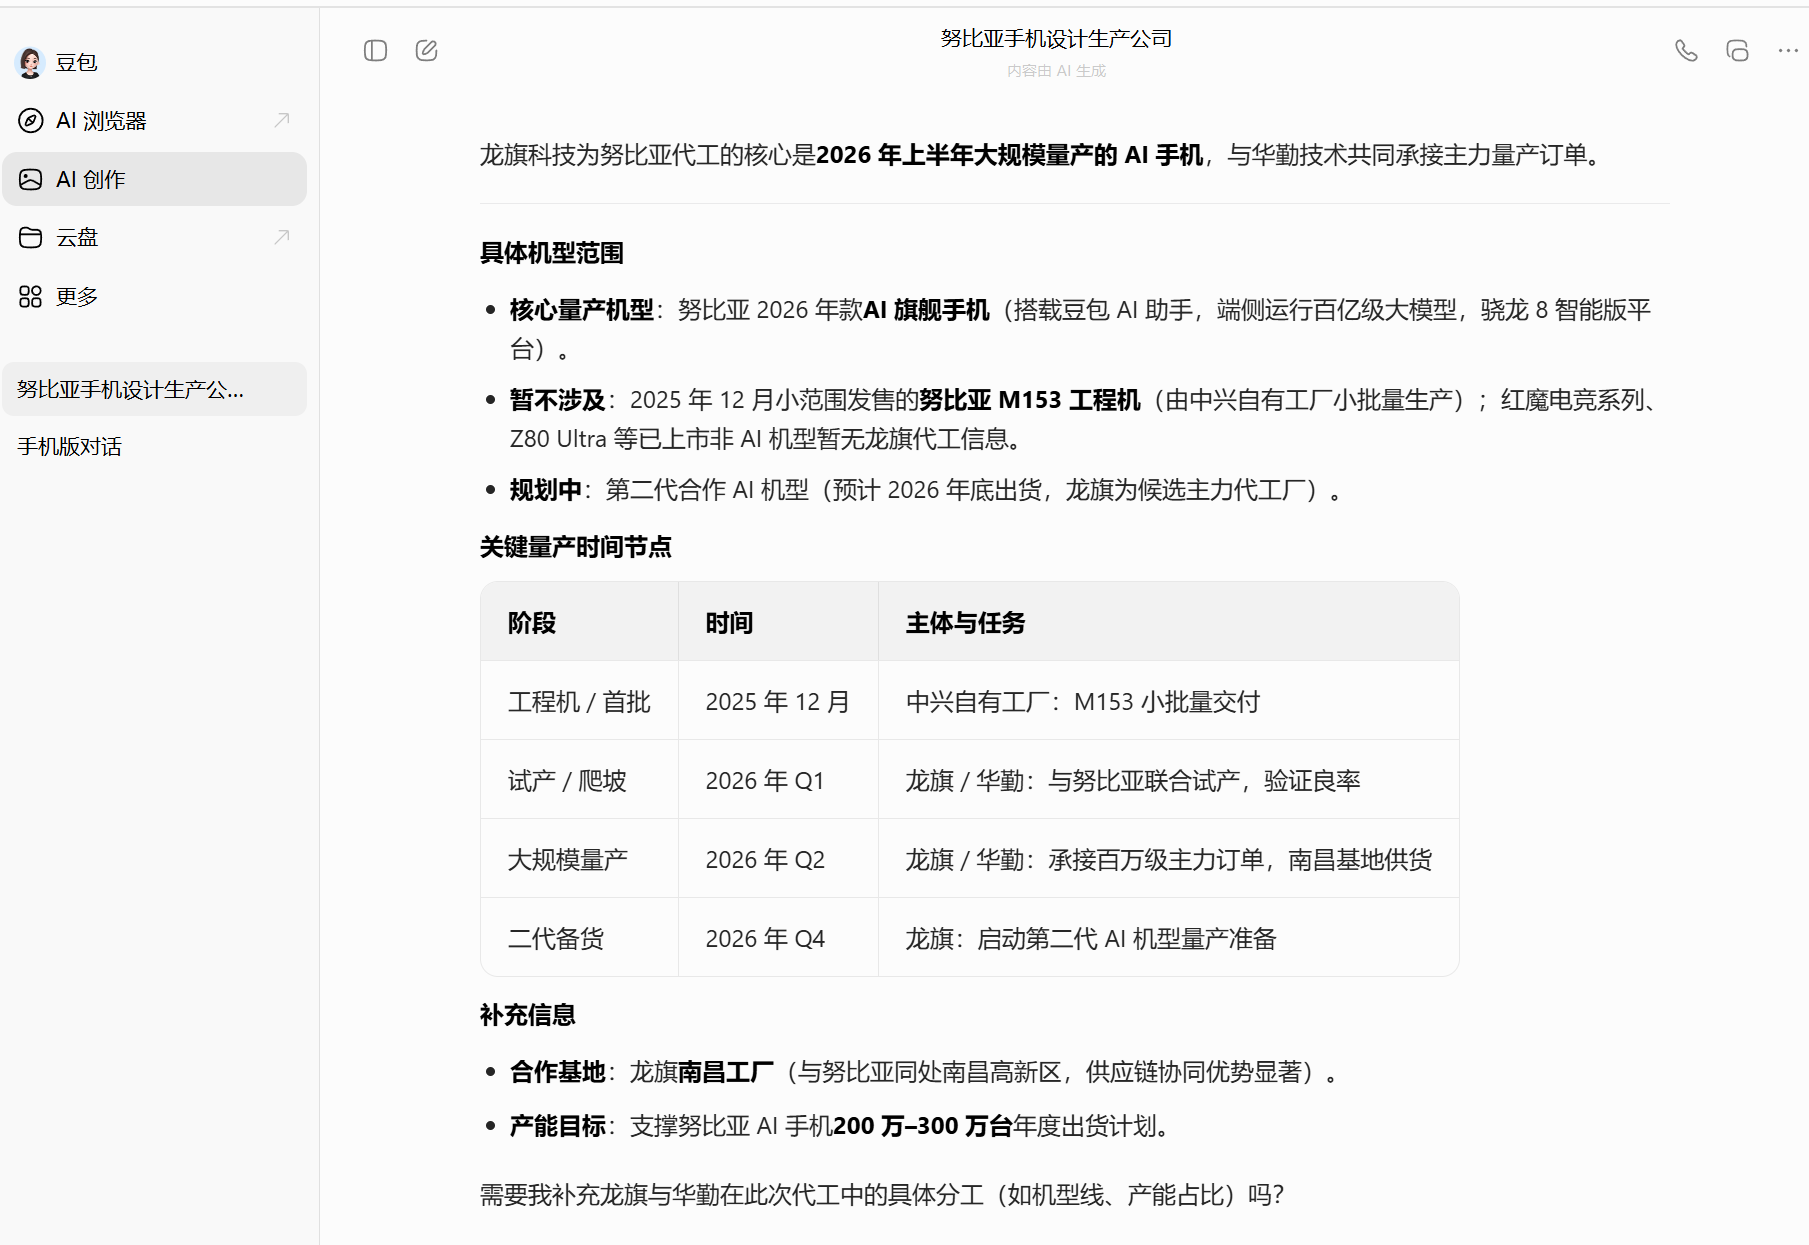The width and height of the screenshot is (1809, 1245).
Task: Click the bold 核心量产机型 label
Action: tap(581, 310)
